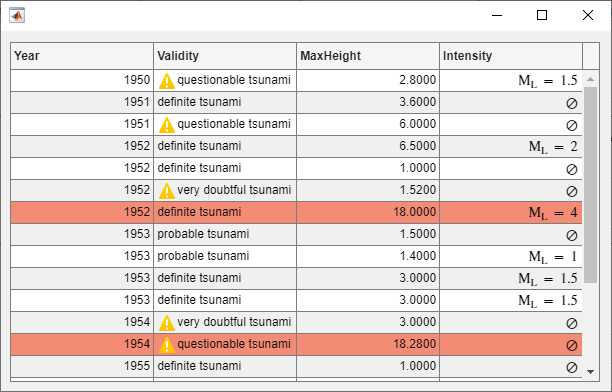The width and height of the screenshot is (612, 392).
Task: Click the warning icon in the 1.5200 height row
Action: coord(167,191)
